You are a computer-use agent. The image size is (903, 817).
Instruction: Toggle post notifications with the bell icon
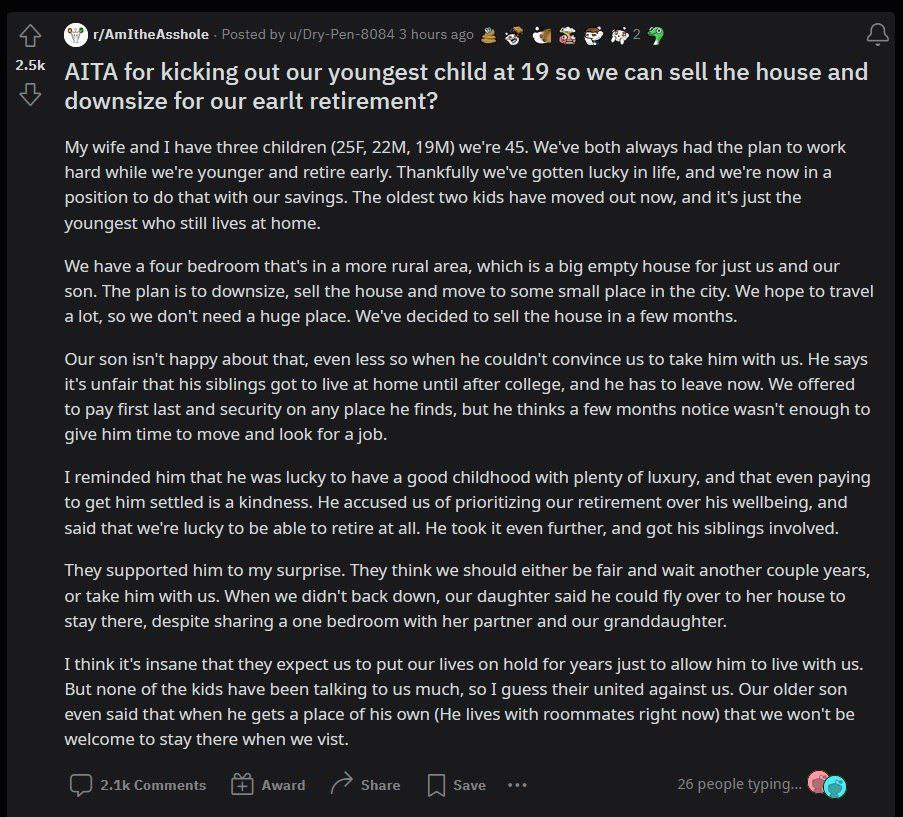pos(877,35)
